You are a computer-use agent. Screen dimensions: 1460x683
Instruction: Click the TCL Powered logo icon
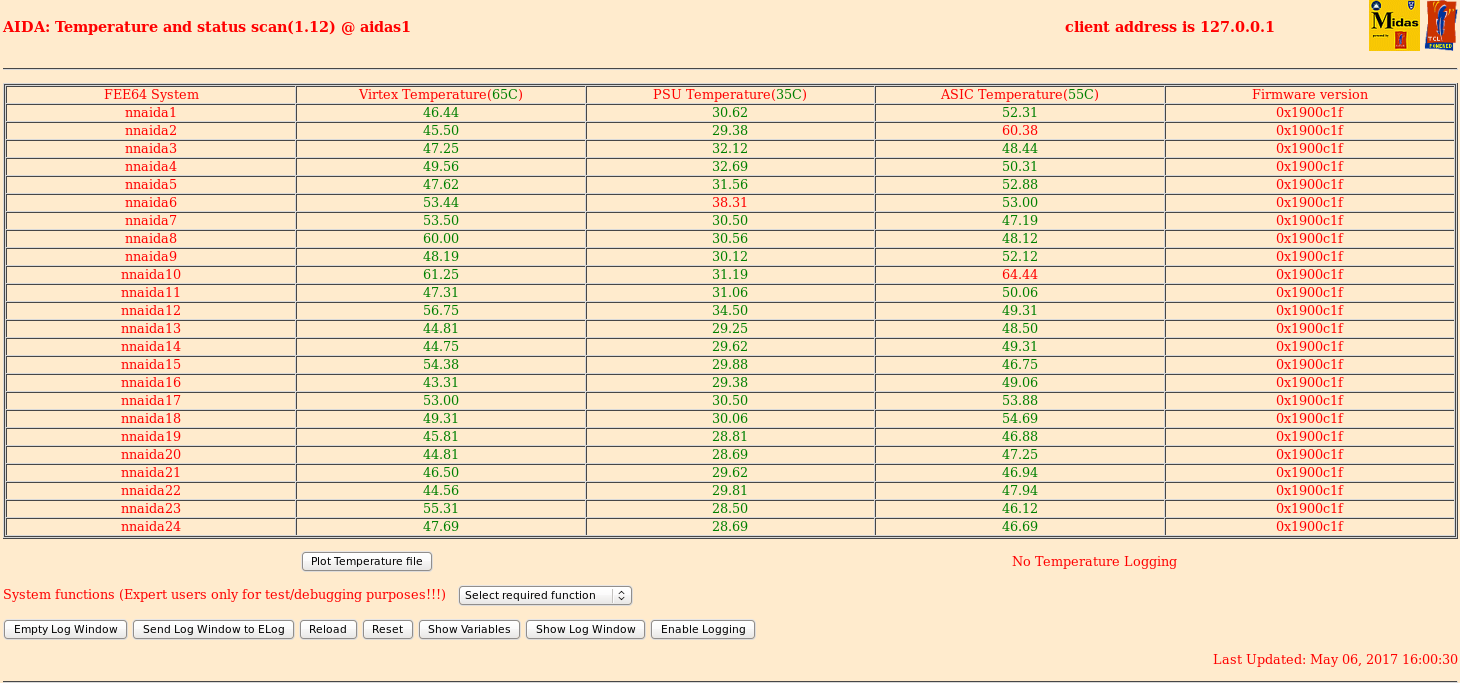(1440, 26)
